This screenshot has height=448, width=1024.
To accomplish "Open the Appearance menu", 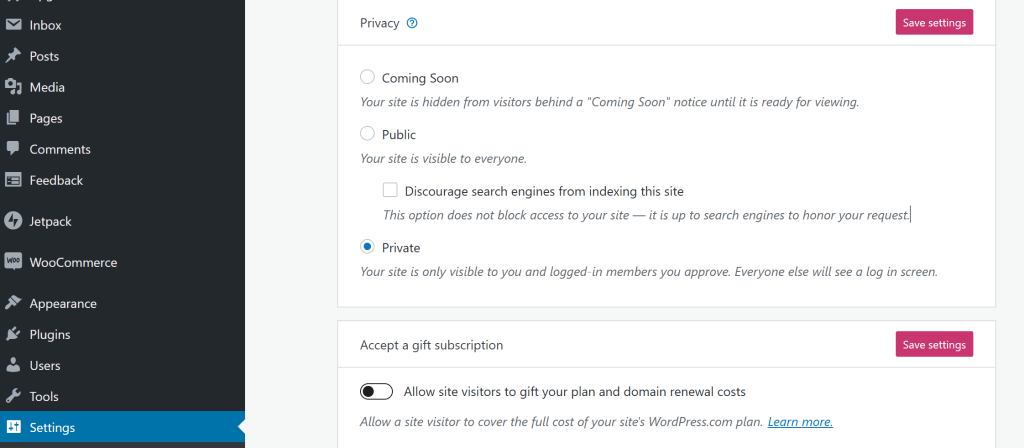I will tap(63, 303).
